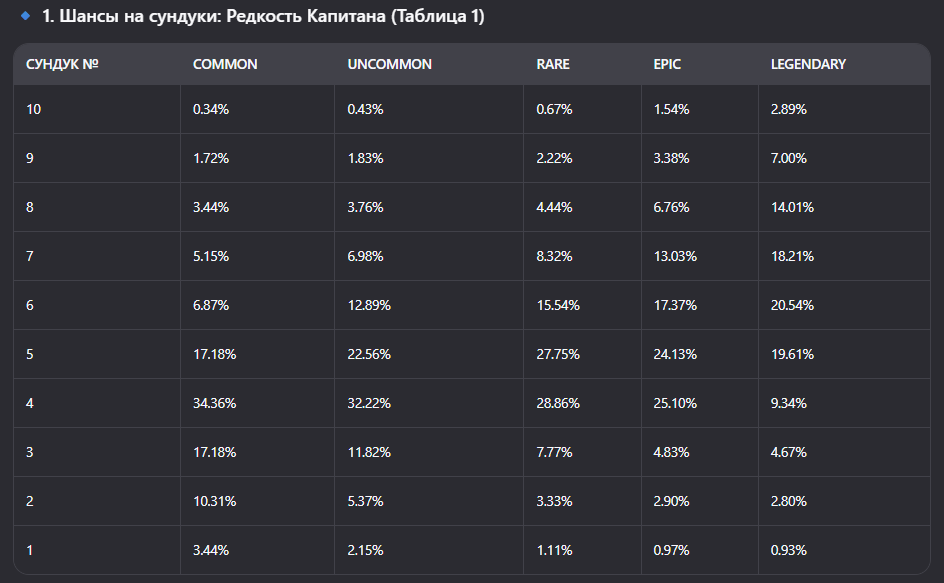Click the 25.10% EPIC cell
Image resolution: width=944 pixels, height=583 pixels.
click(x=675, y=403)
